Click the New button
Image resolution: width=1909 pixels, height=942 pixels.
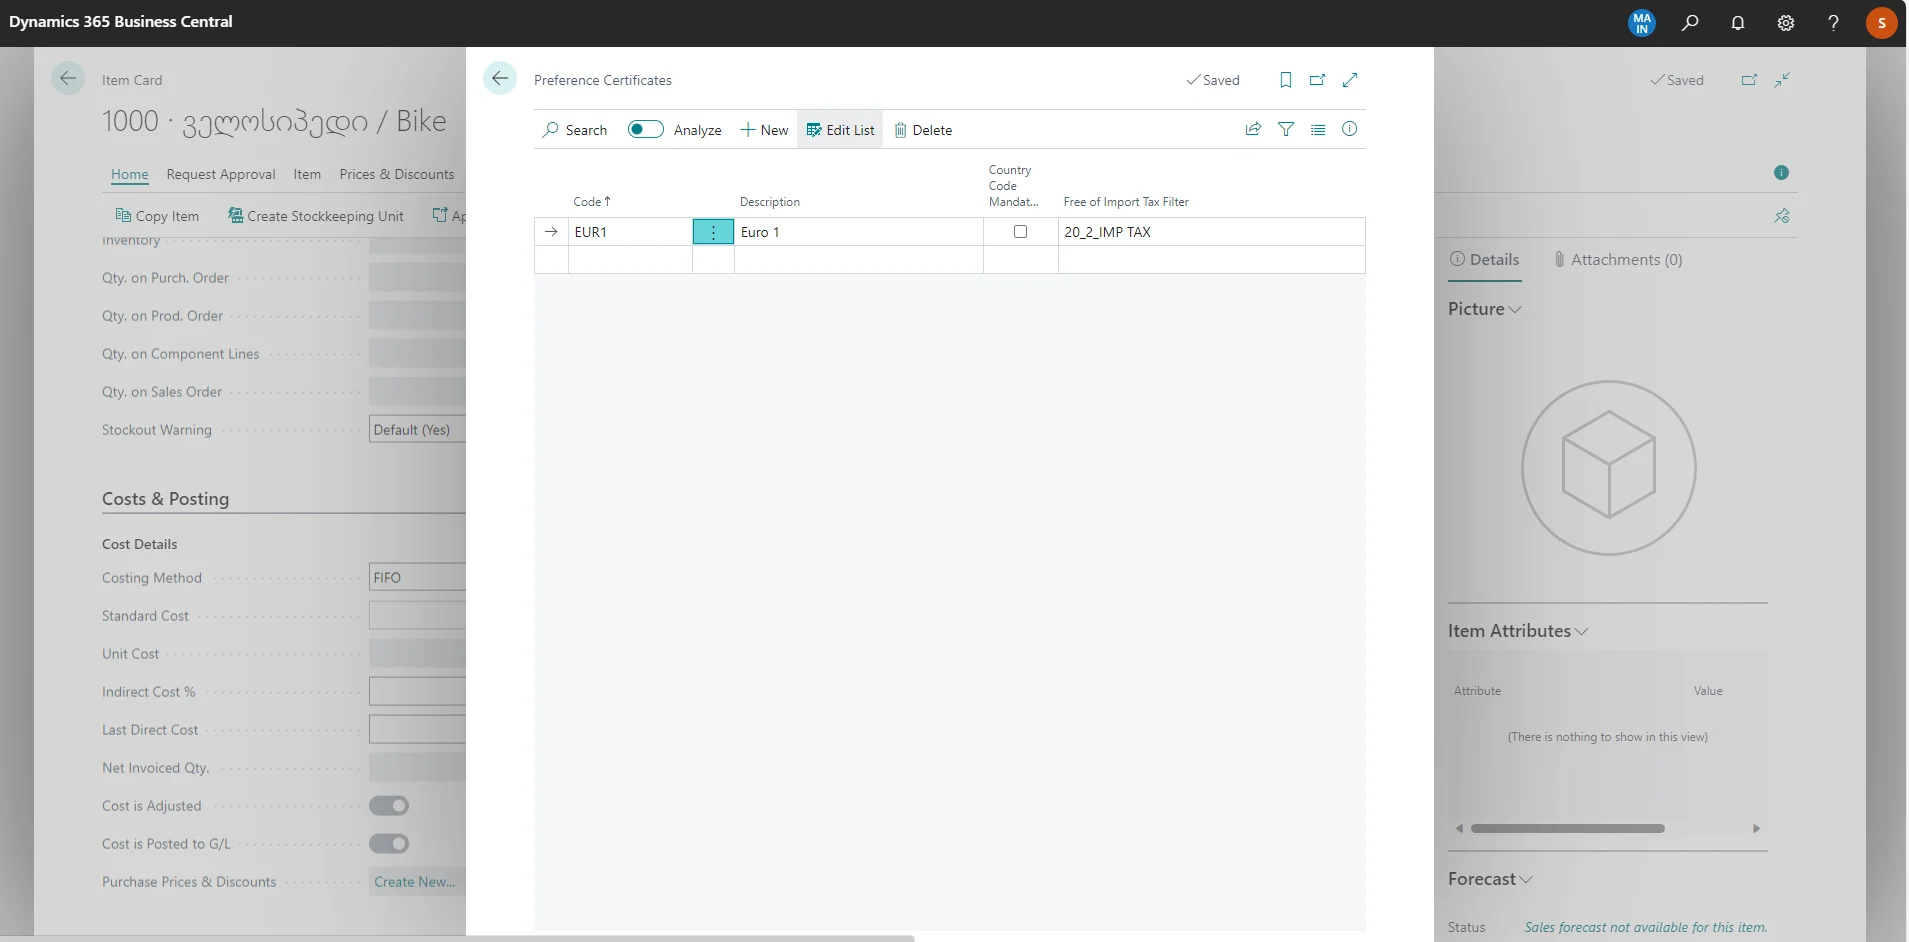click(764, 130)
